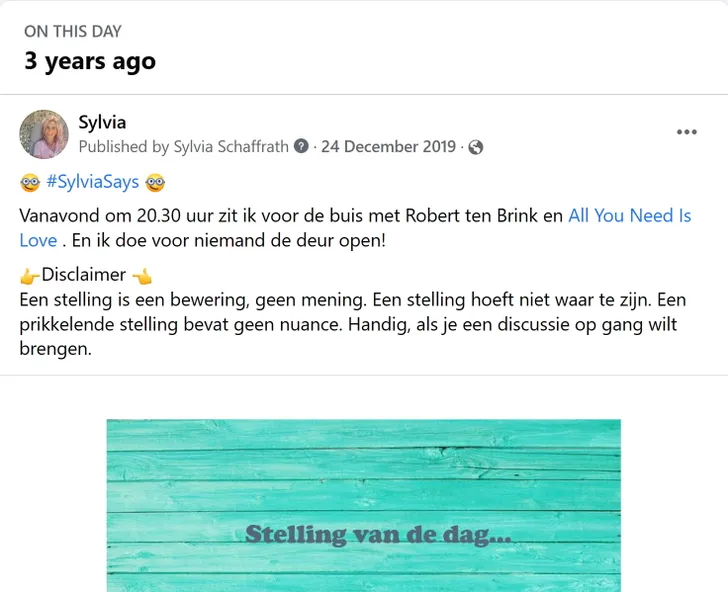Click the question mark info icon

coord(300,147)
